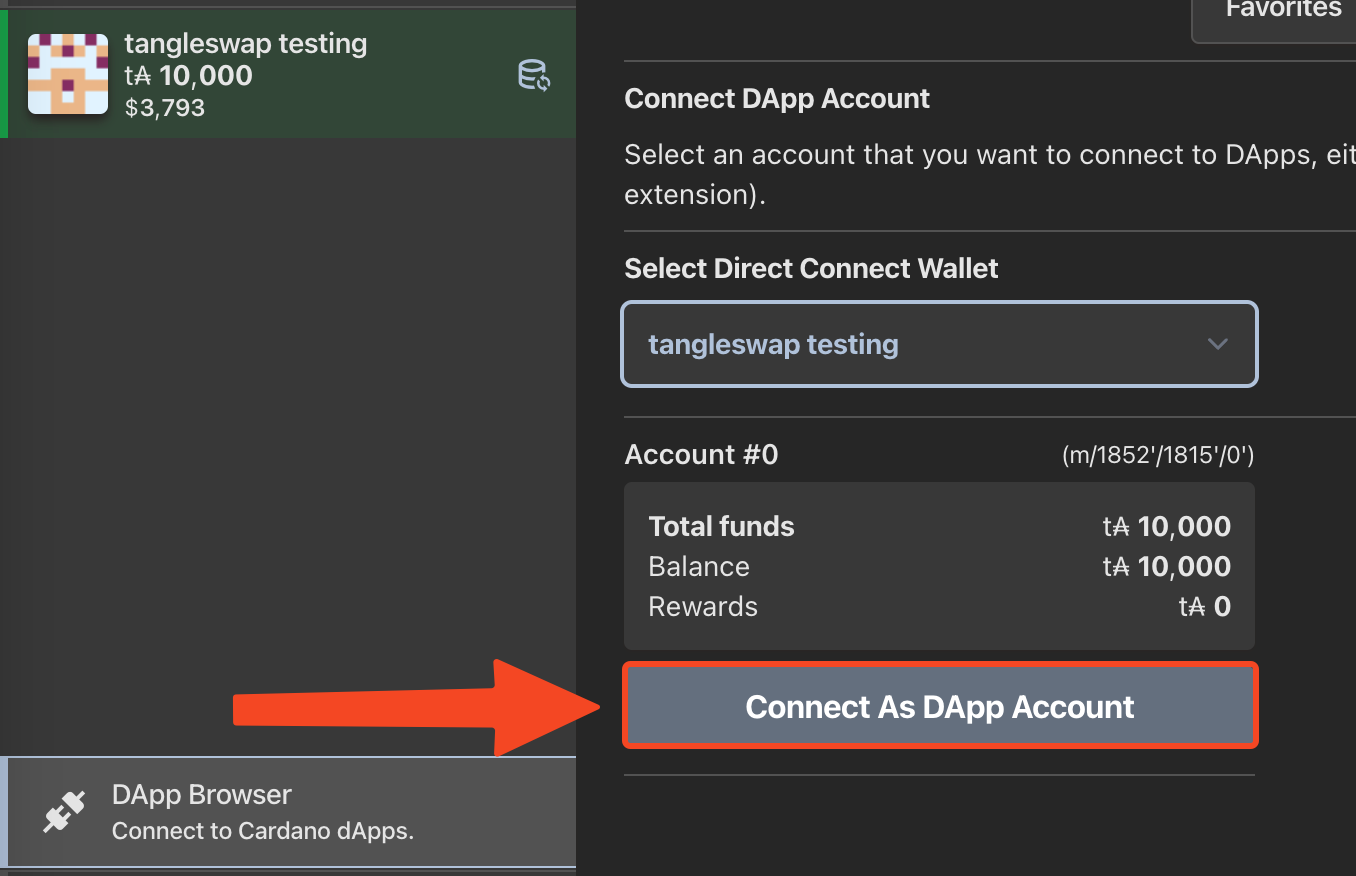The width and height of the screenshot is (1356, 876).
Task: Click the 'Connect to Cardano dApps.' subtitle
Action: pos(263,831)
